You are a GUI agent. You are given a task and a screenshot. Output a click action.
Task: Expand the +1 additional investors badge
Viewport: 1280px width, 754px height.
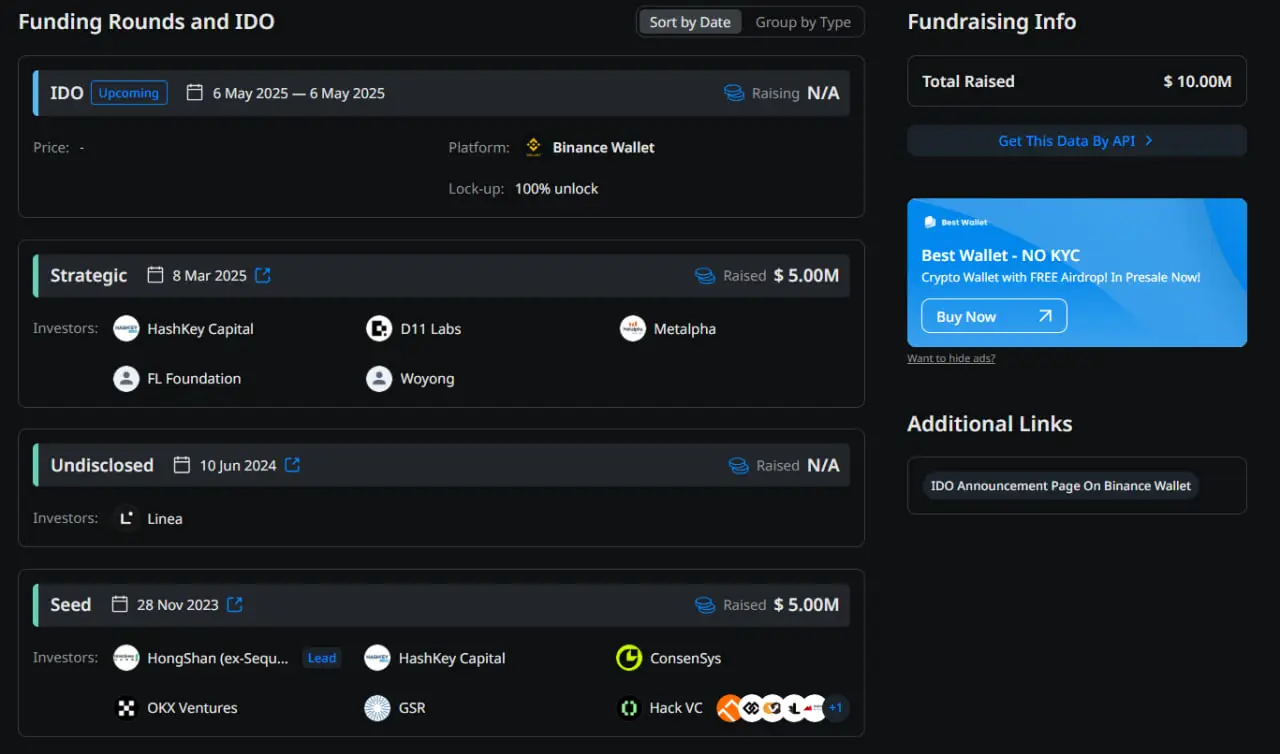[836, 708]
